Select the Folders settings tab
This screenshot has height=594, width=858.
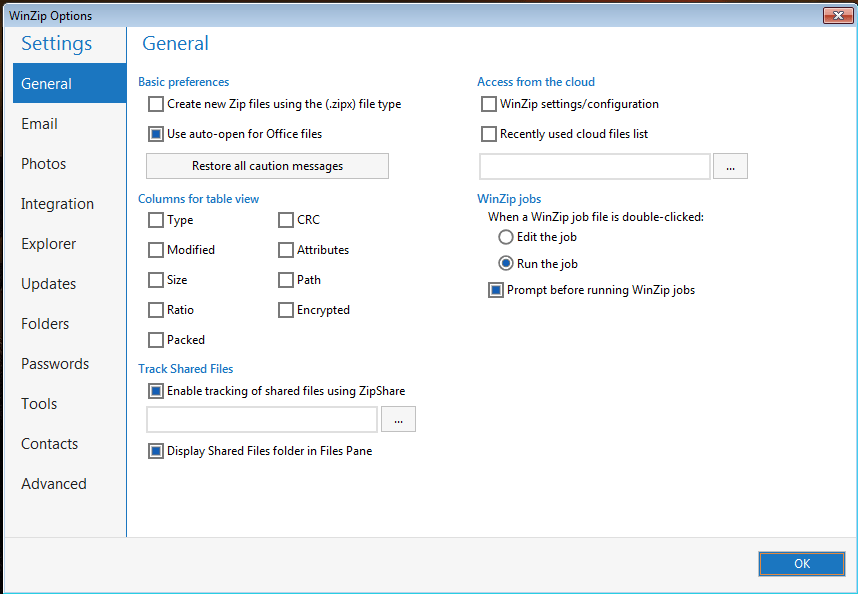pyautogui.click(x=69, y=323)
